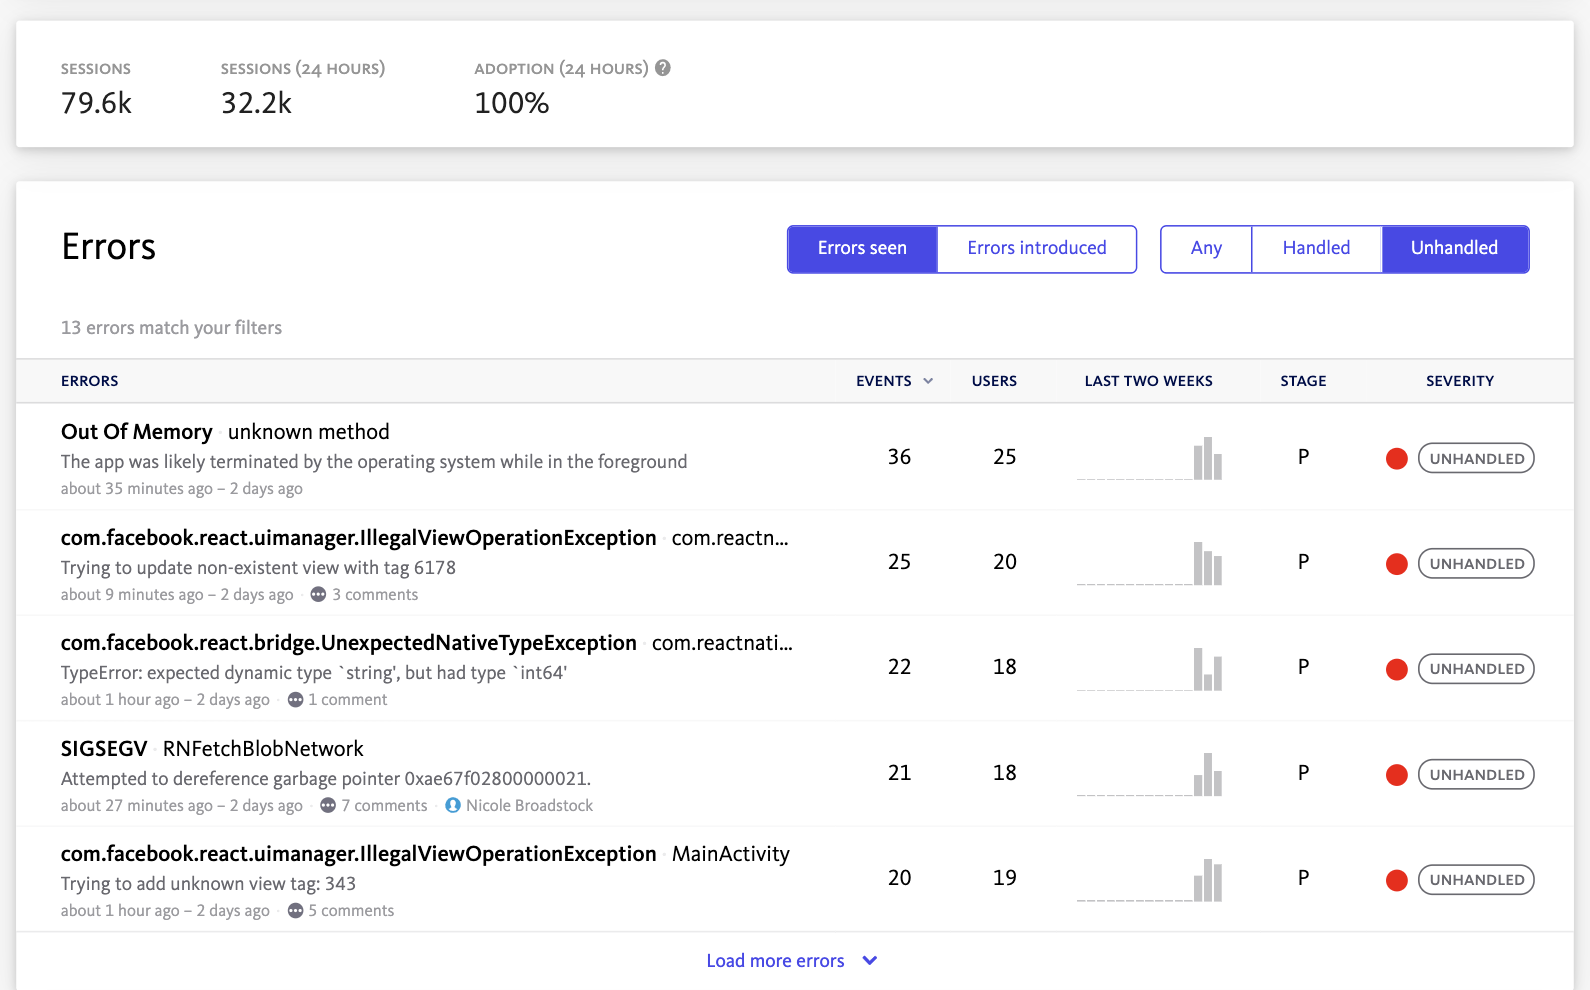1590x990 pixels.
Task: Filter by Handled errors
Action: [1316, 249]
